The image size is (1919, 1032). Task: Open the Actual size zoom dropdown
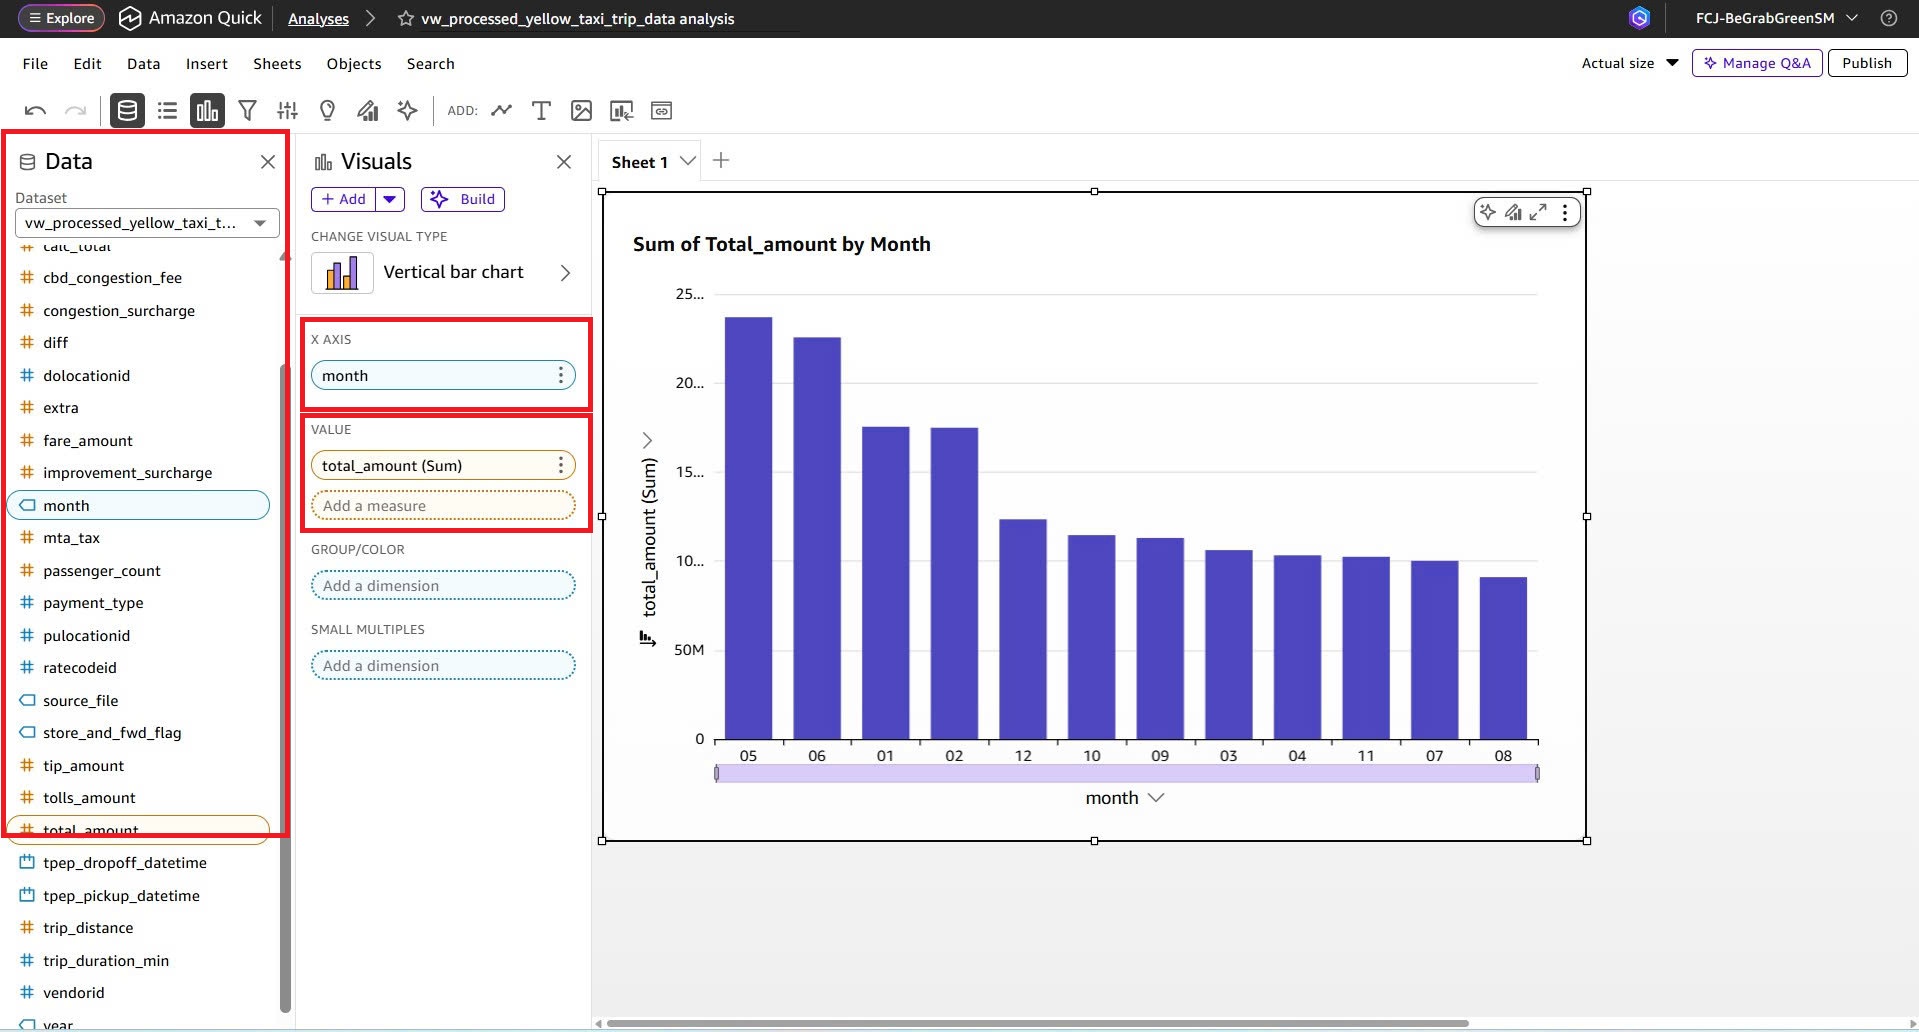pyautogui.click(x=1630, y=63)
